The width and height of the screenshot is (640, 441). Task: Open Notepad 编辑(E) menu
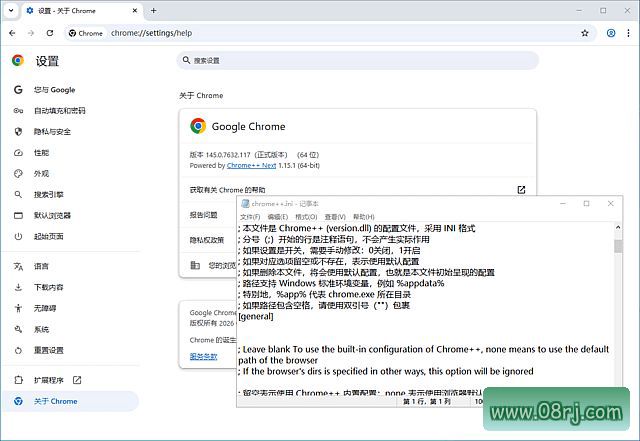(x=278, y=217)
